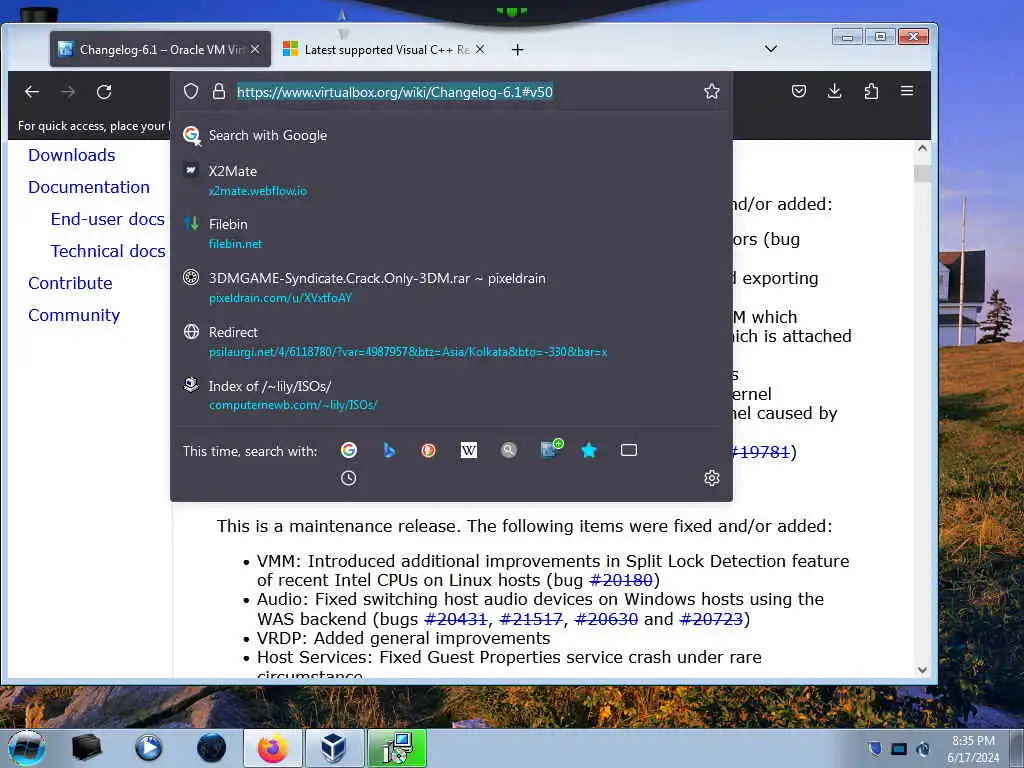This screenshot has width=1024, height=768.
Task: Open Firefox from the taskbar
Action: click(x=272, y=748)
